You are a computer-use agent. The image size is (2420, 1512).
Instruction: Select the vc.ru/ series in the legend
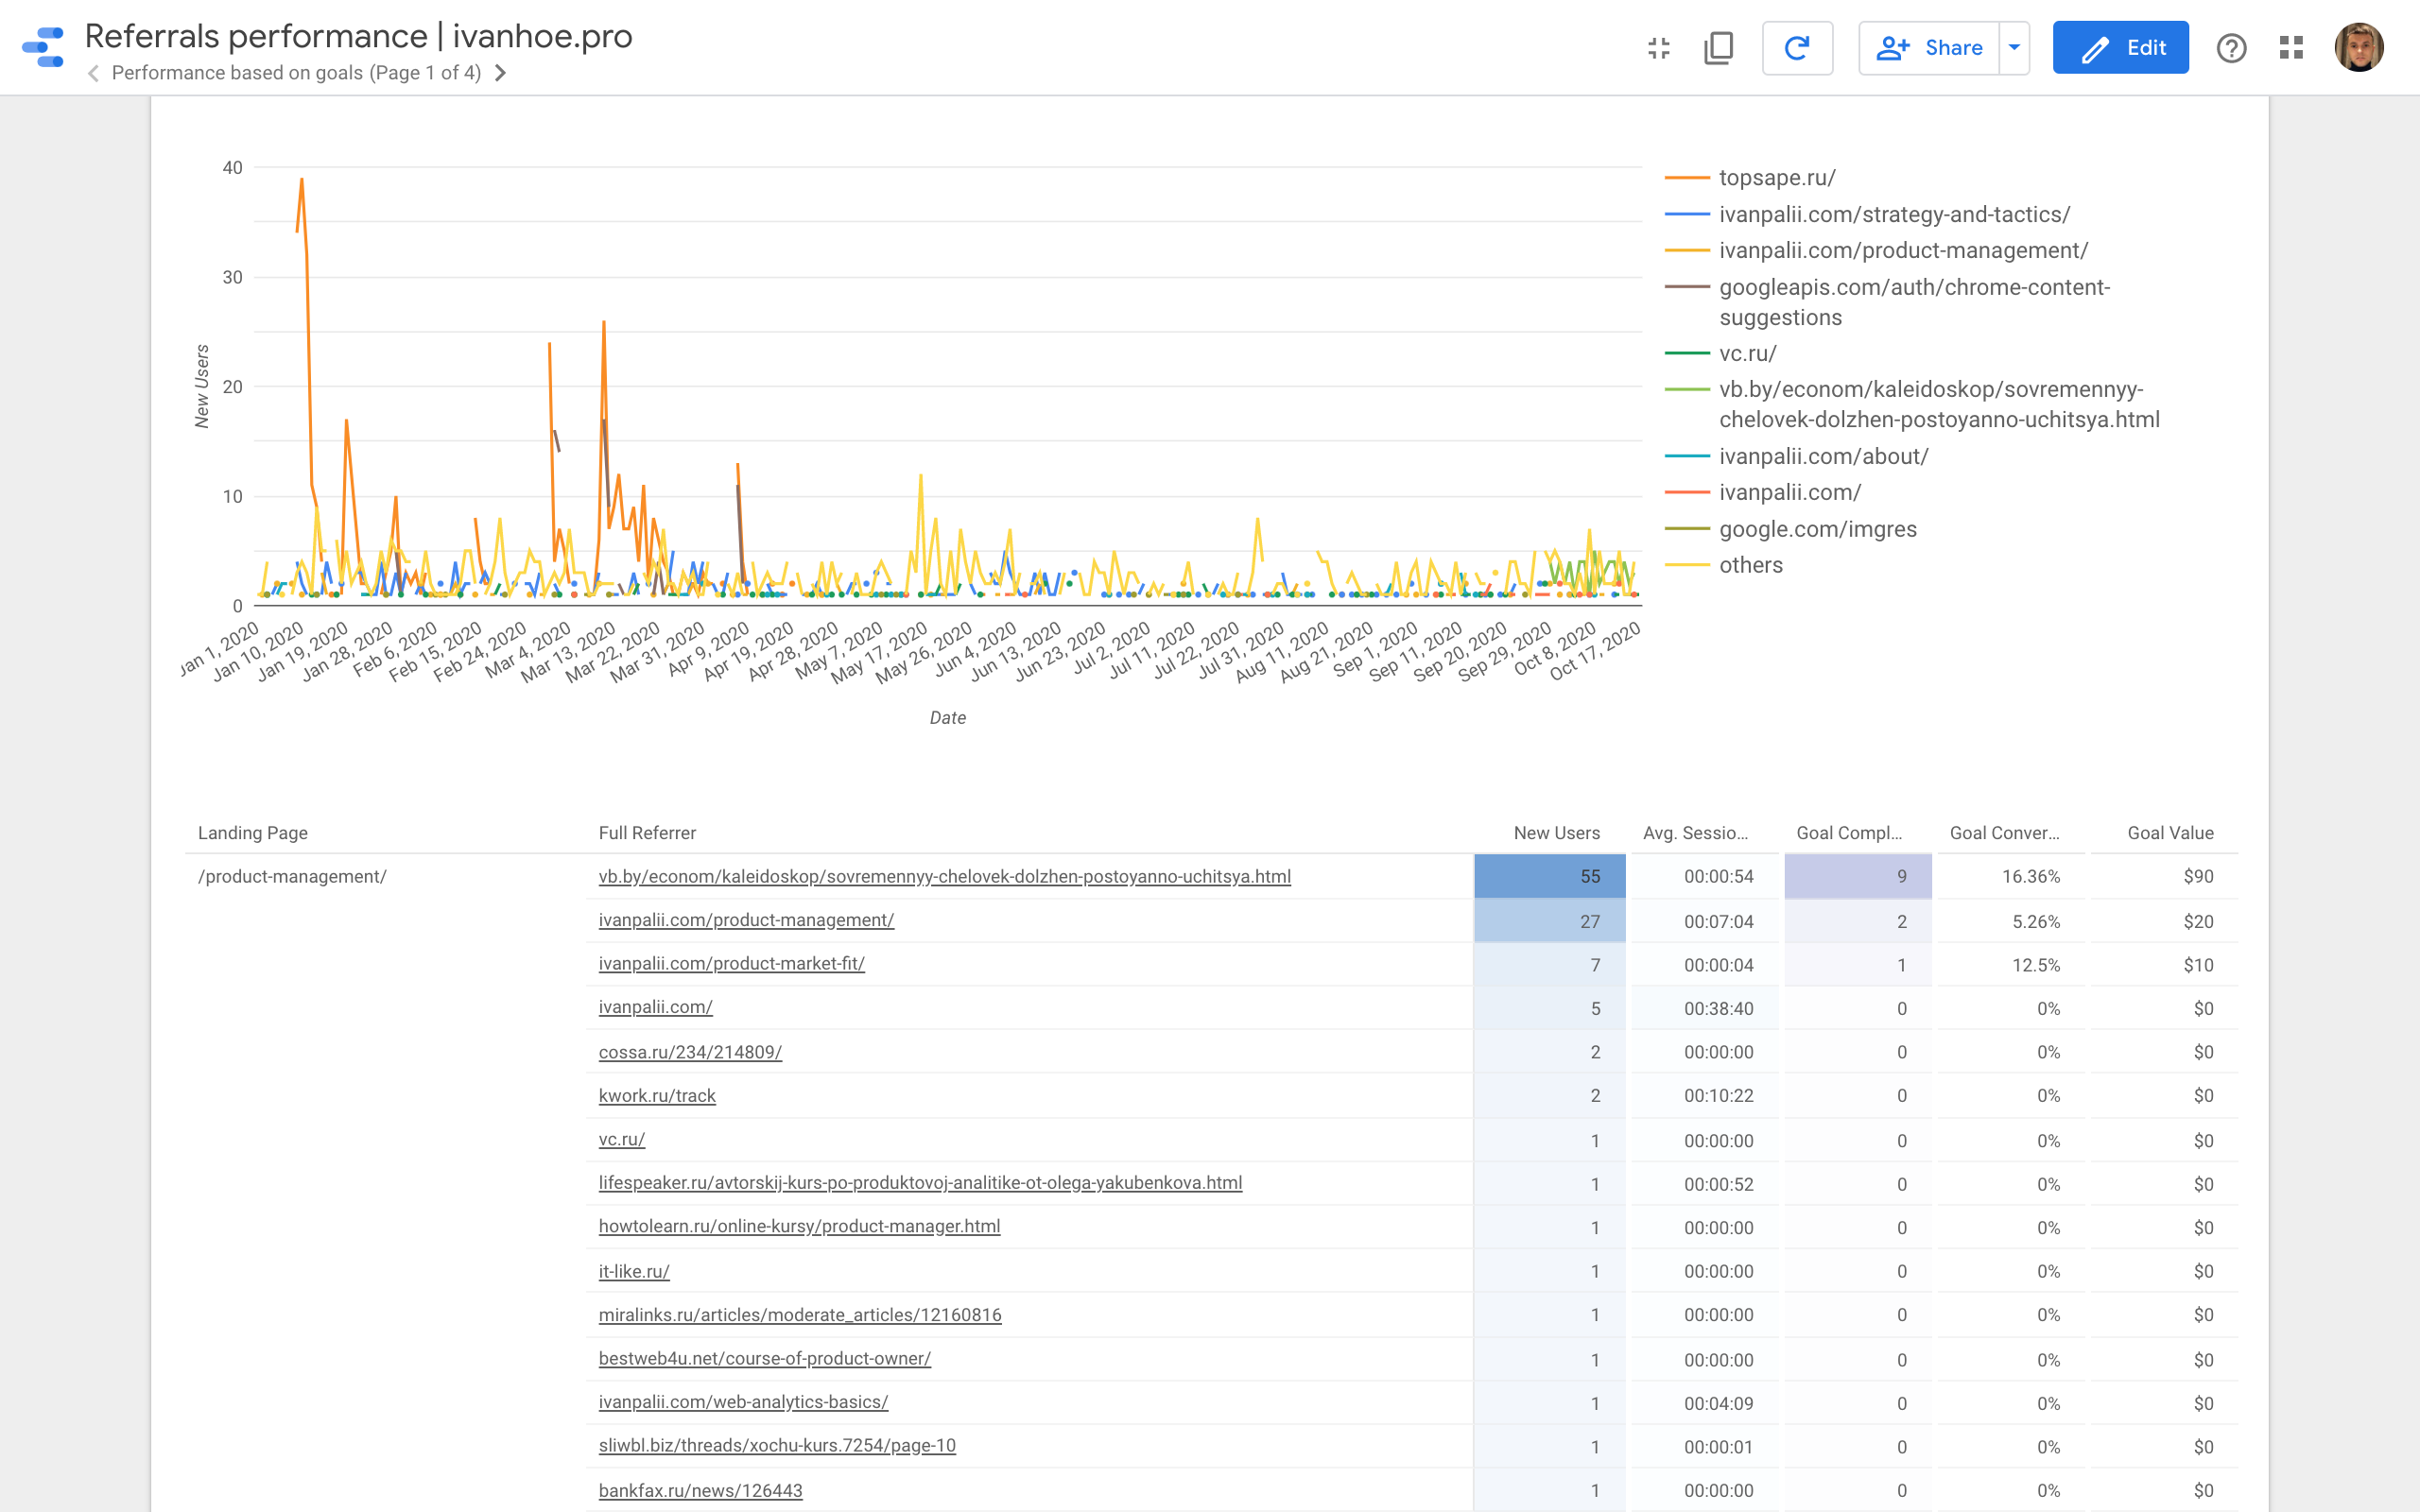[x=1748, y=353]
